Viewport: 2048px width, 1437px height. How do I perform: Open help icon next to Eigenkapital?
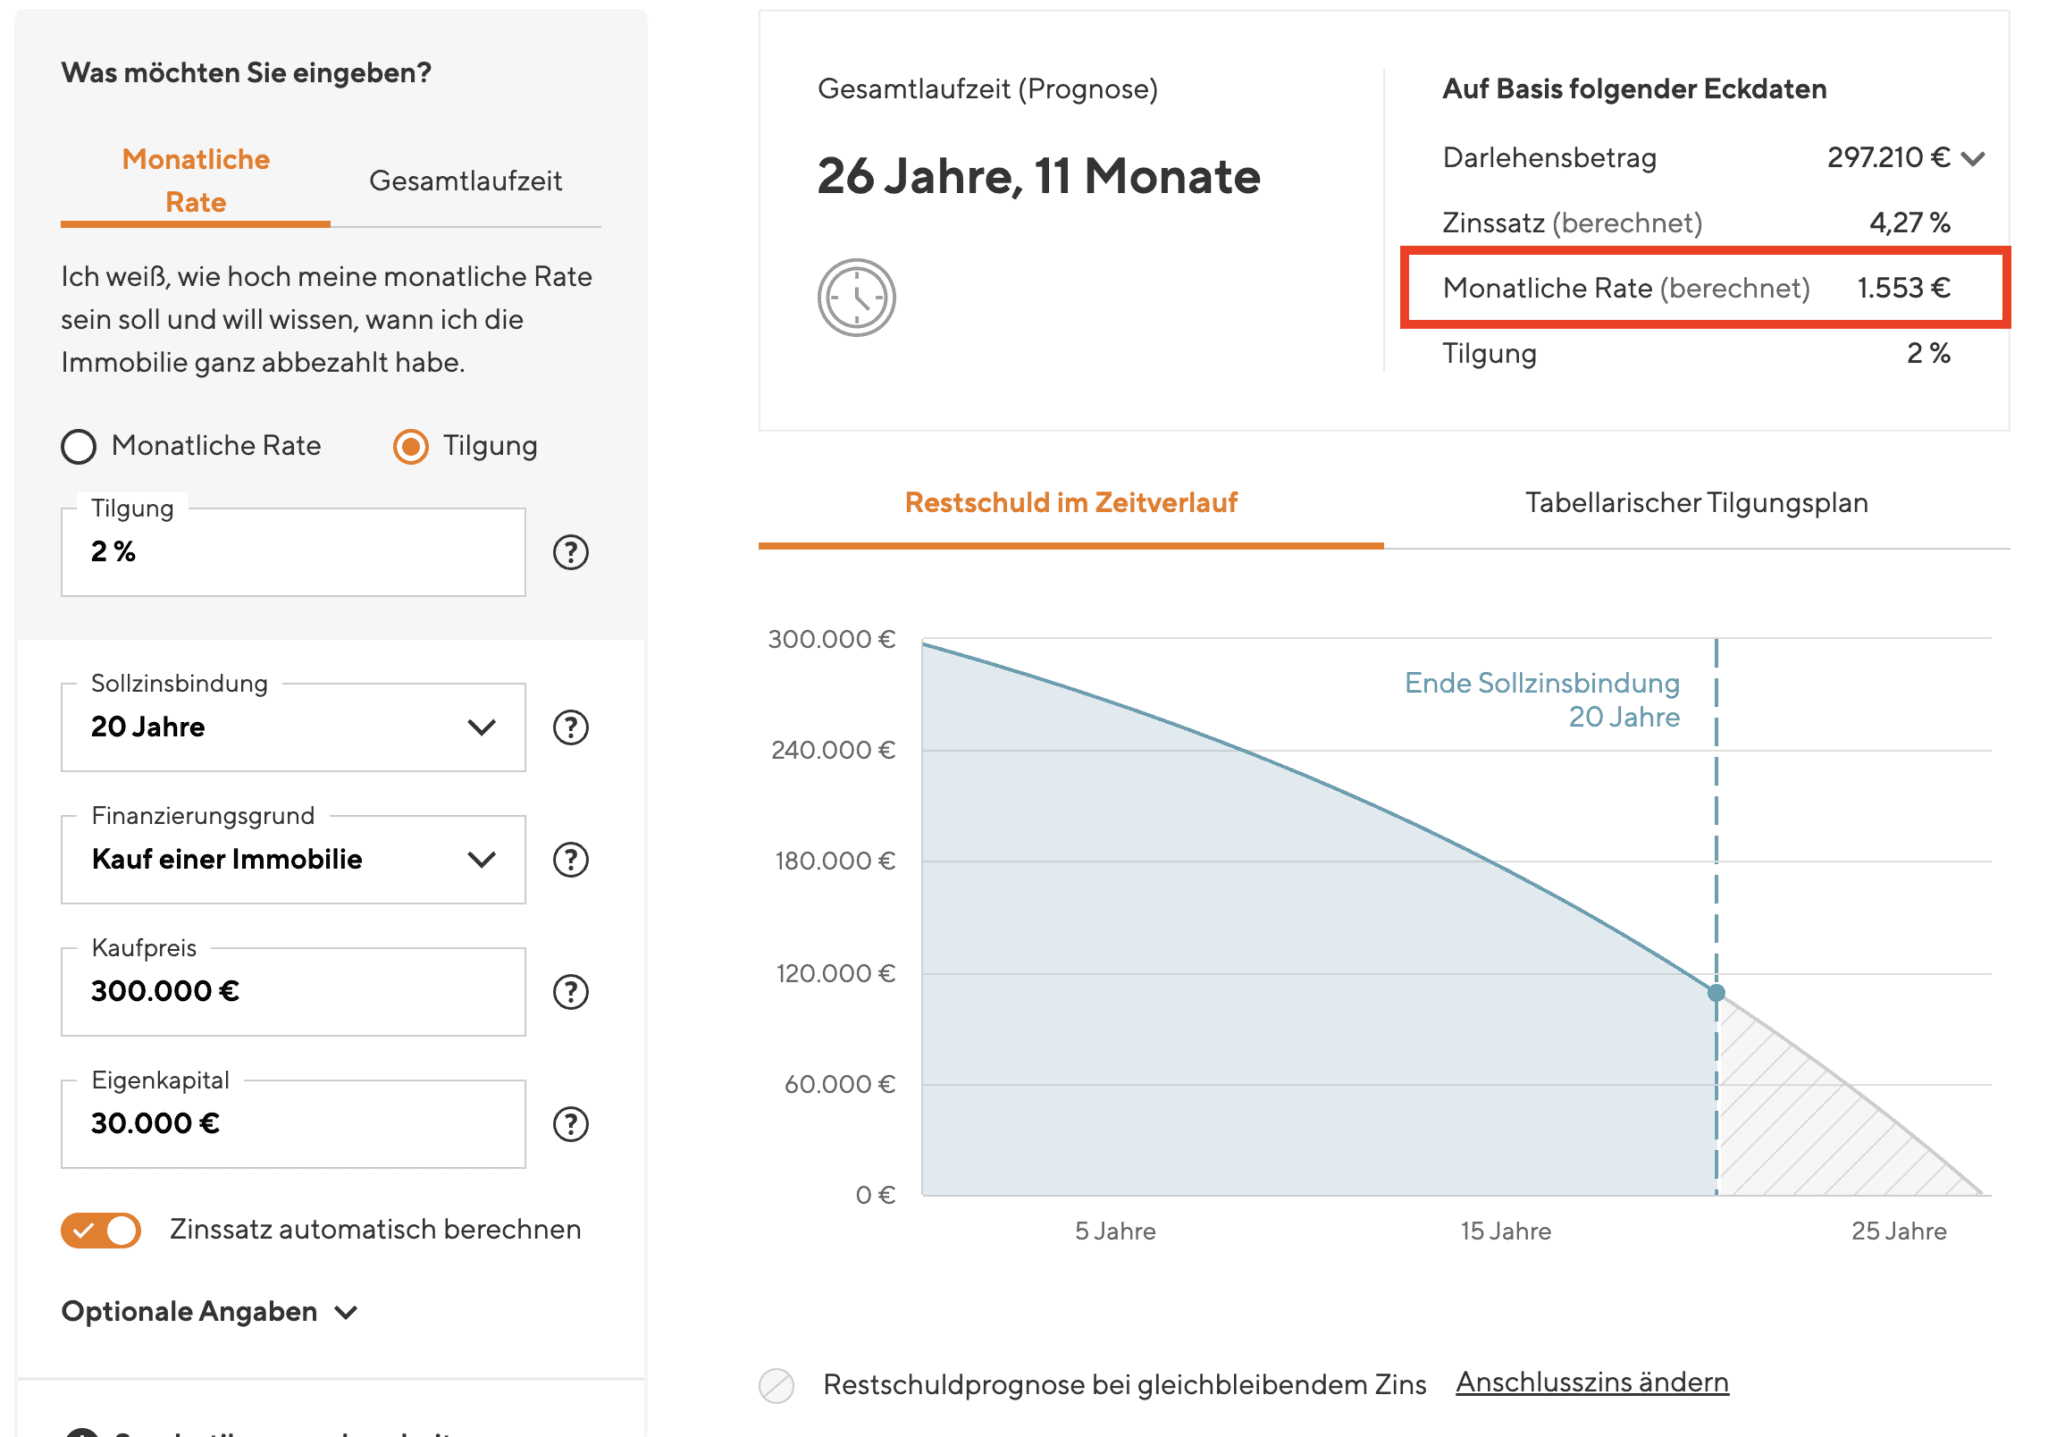pyautogui.click(x=570, y=1124)
